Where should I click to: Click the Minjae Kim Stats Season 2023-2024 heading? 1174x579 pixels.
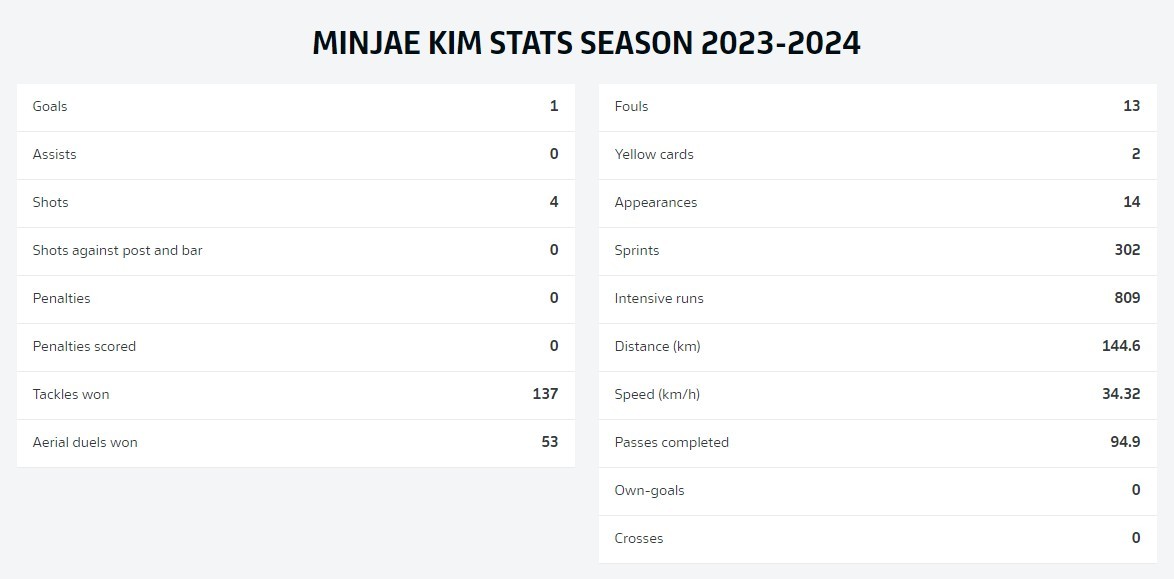click(x=586, y=43)
